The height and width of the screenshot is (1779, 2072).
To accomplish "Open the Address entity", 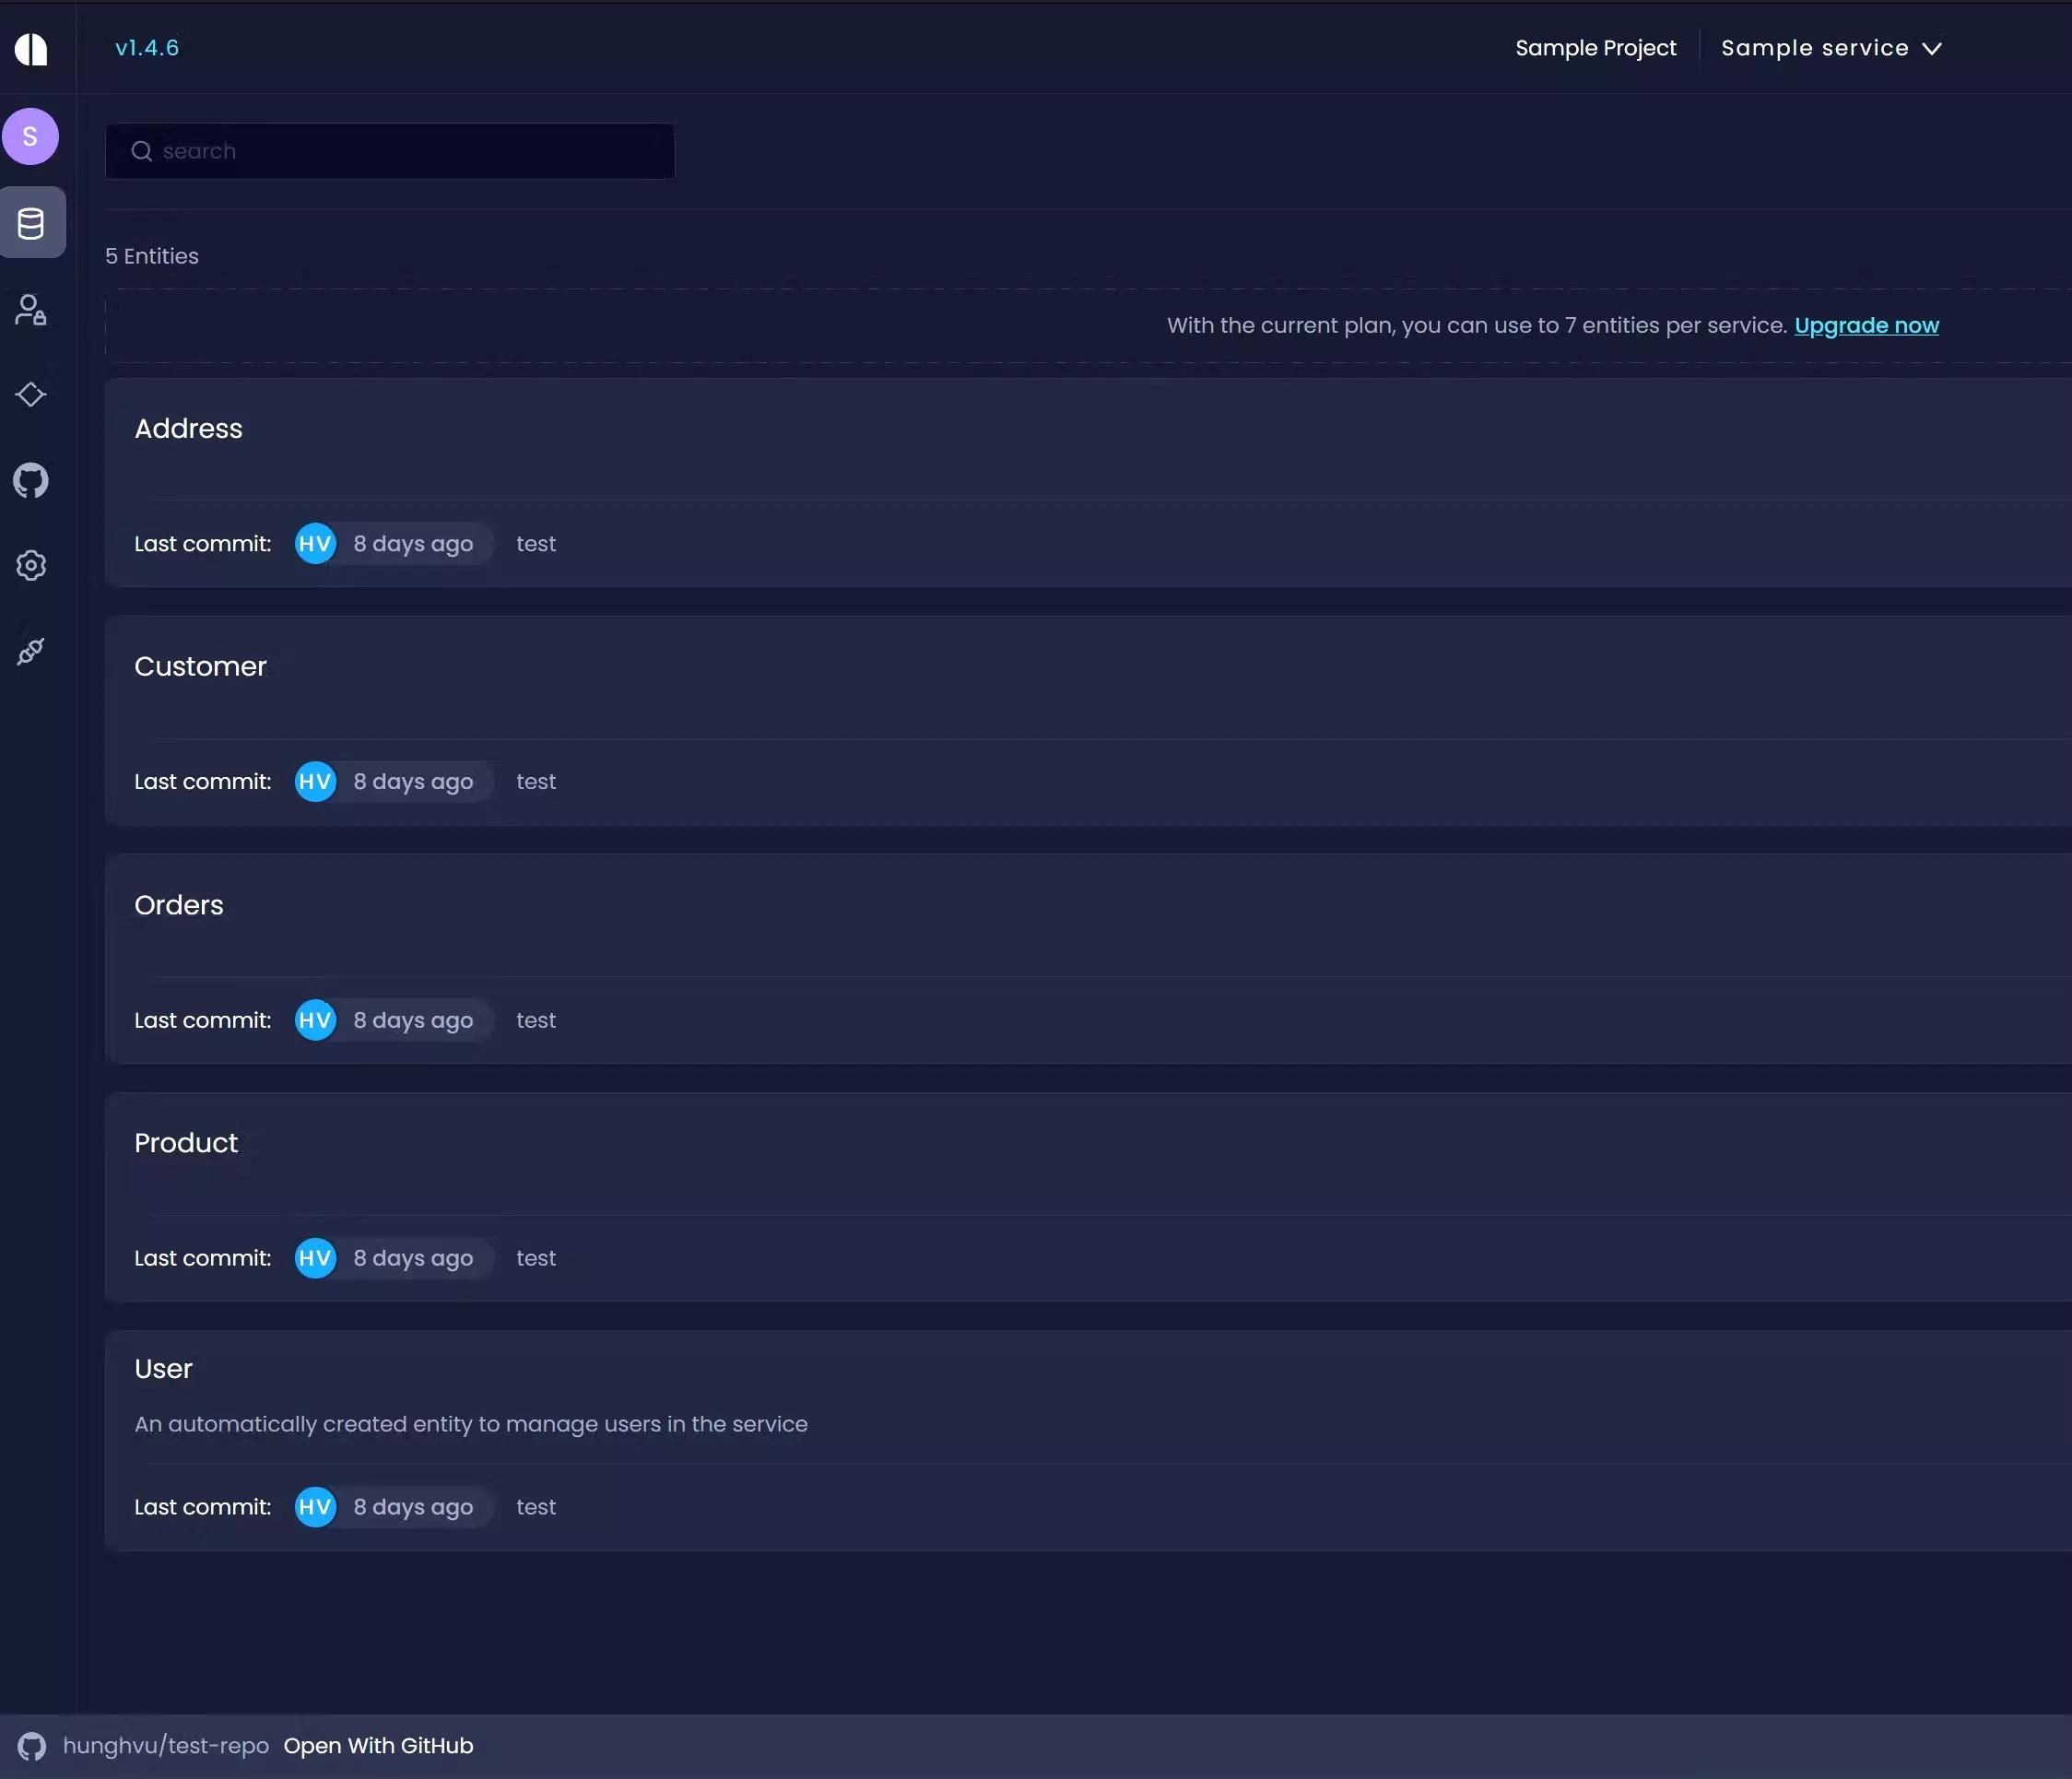I will point(189,429).
